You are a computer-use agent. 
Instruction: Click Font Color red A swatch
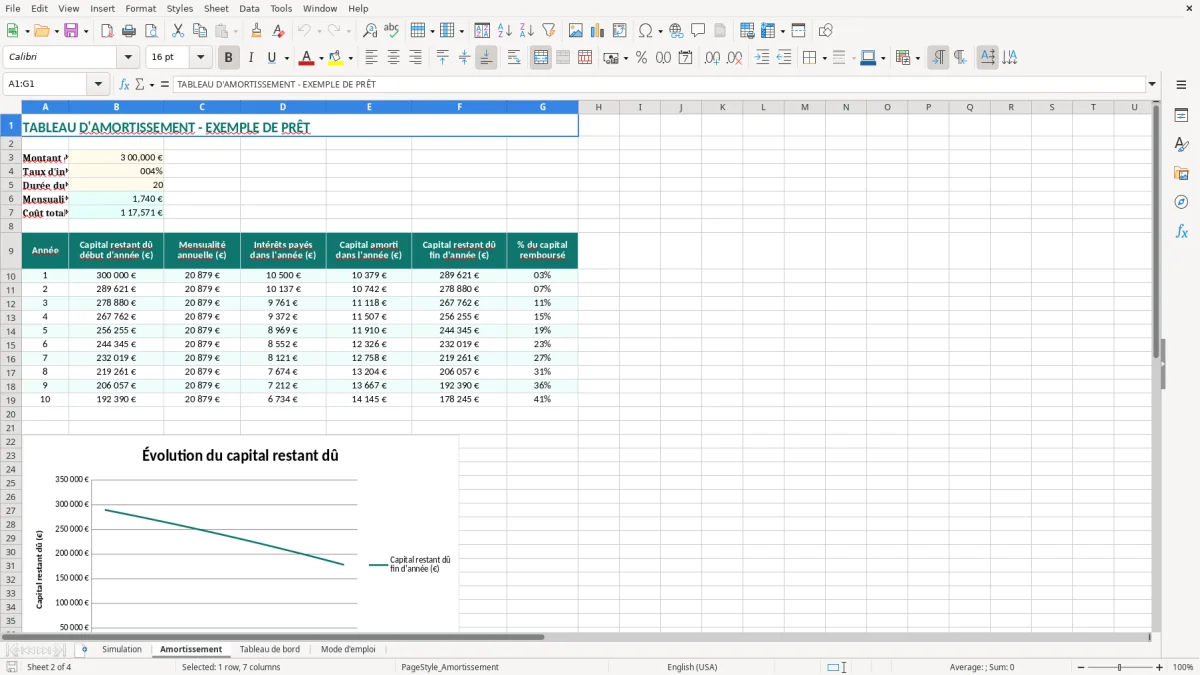click(307, 58)
